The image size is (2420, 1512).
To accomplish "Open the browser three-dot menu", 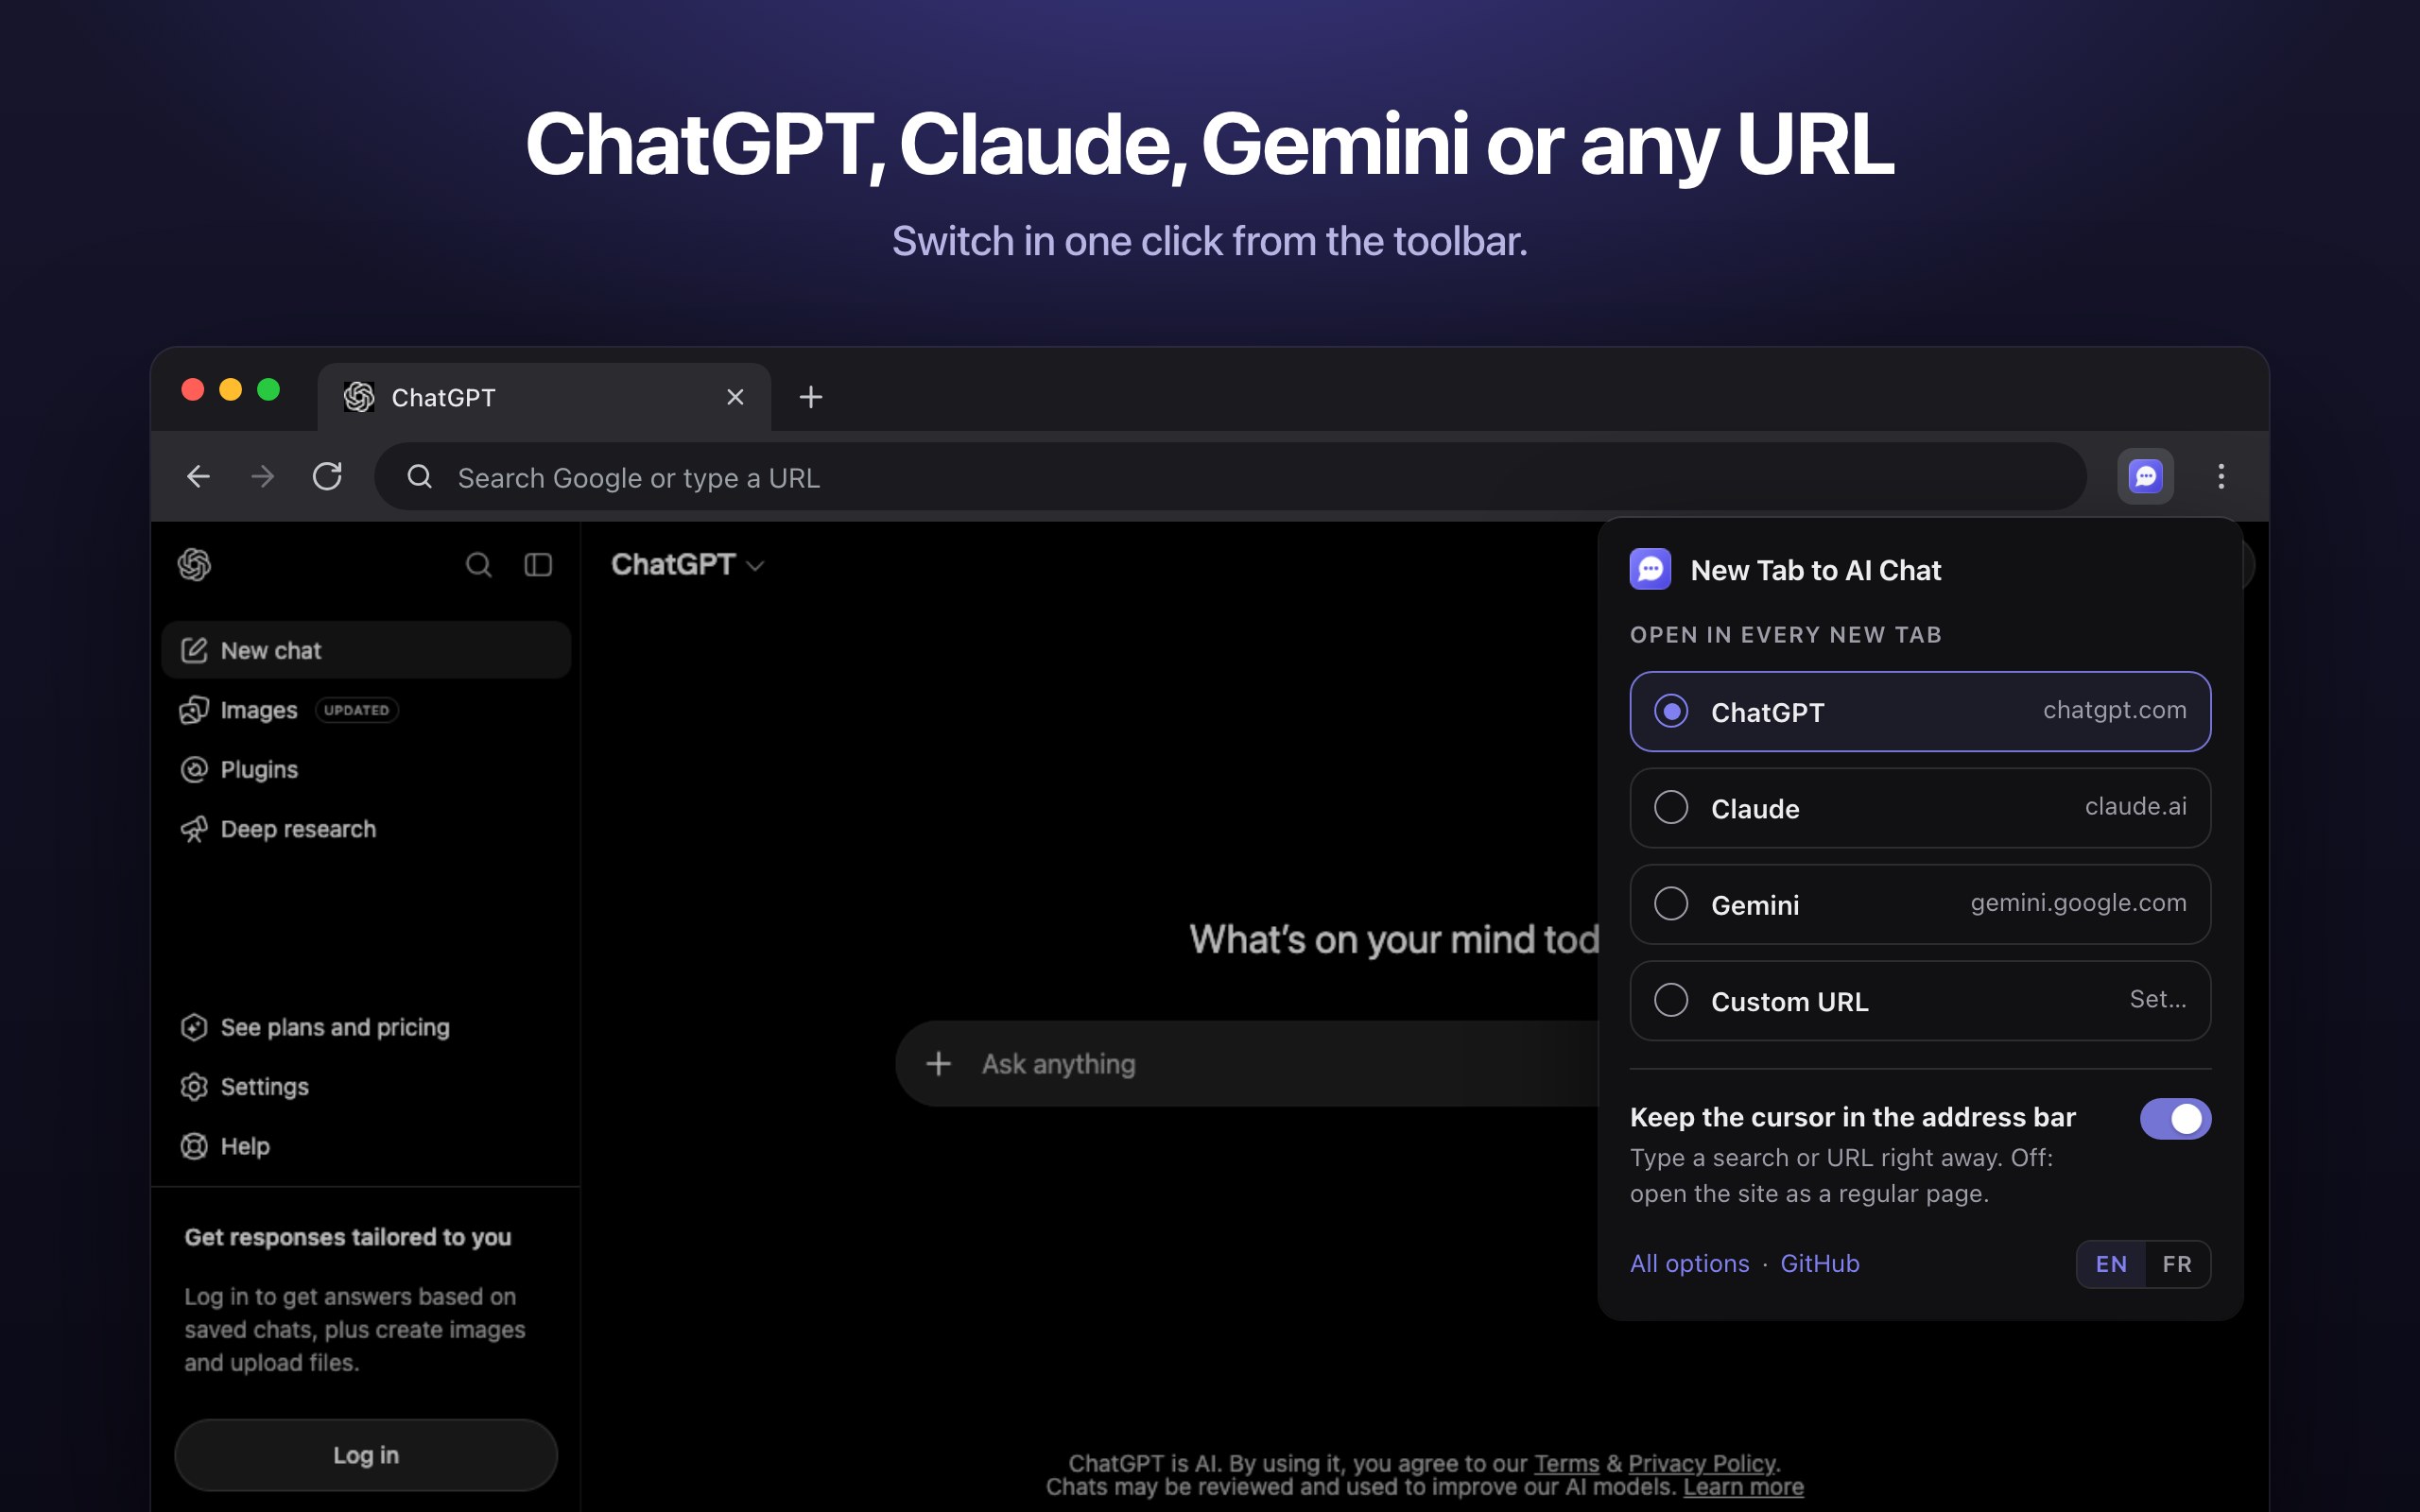I will pyautogui.click(x=2221, y=476).
